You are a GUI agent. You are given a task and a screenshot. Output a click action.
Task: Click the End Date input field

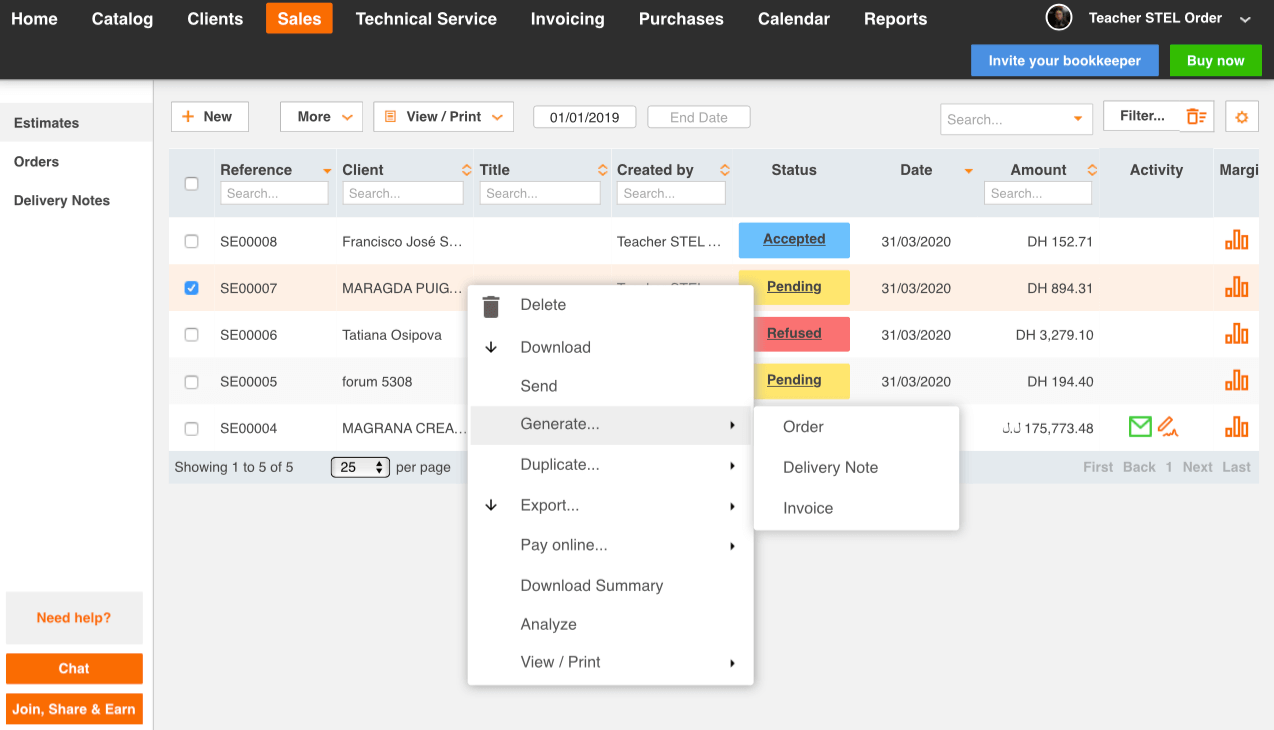click(x=698, y=117)
